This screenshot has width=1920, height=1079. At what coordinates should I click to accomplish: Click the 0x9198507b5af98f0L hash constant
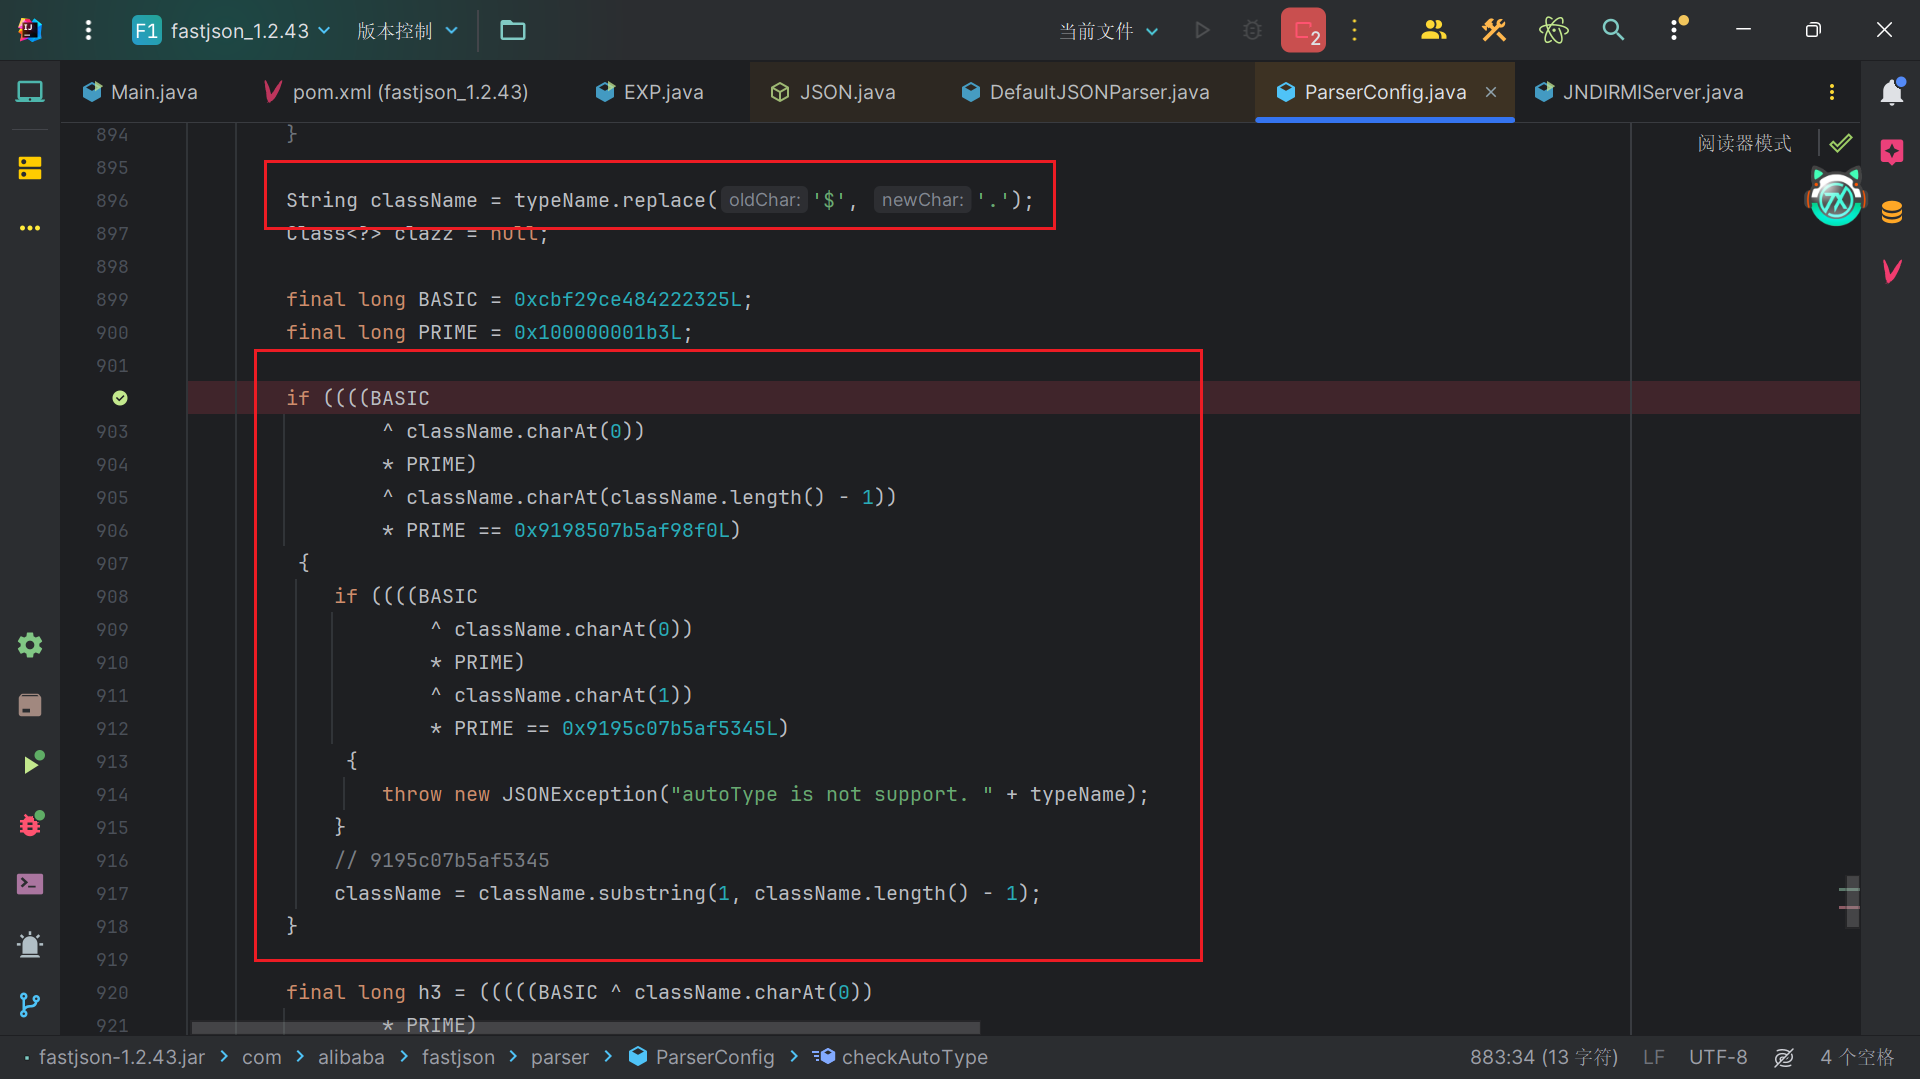[621, 530]
